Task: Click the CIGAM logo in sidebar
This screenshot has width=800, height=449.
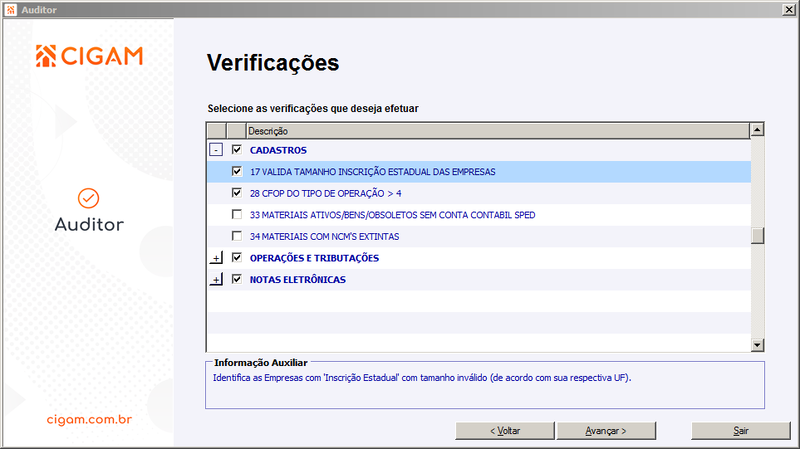Action: (x=89, y=56)
